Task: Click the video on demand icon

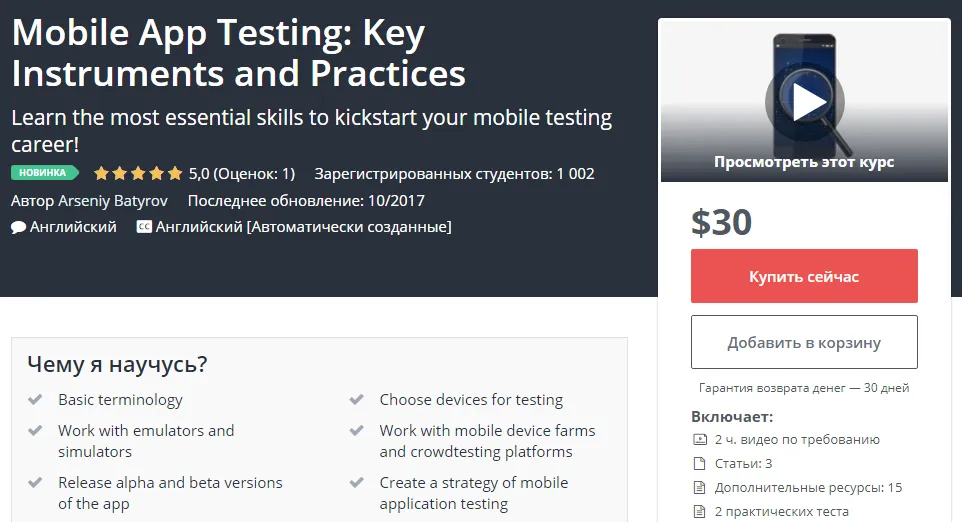Action: tap(699, 439)
